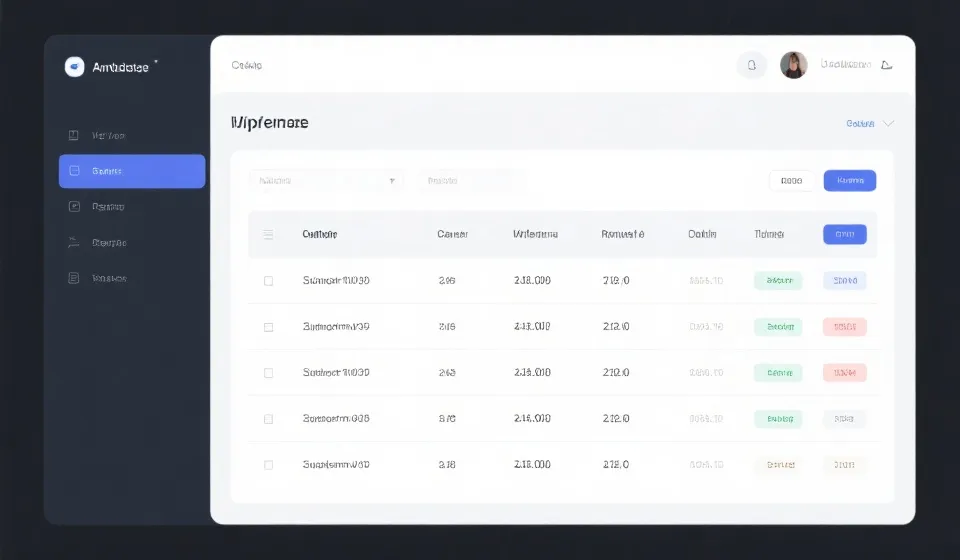Open notifications with the bell icon

(x=752, y=66)
